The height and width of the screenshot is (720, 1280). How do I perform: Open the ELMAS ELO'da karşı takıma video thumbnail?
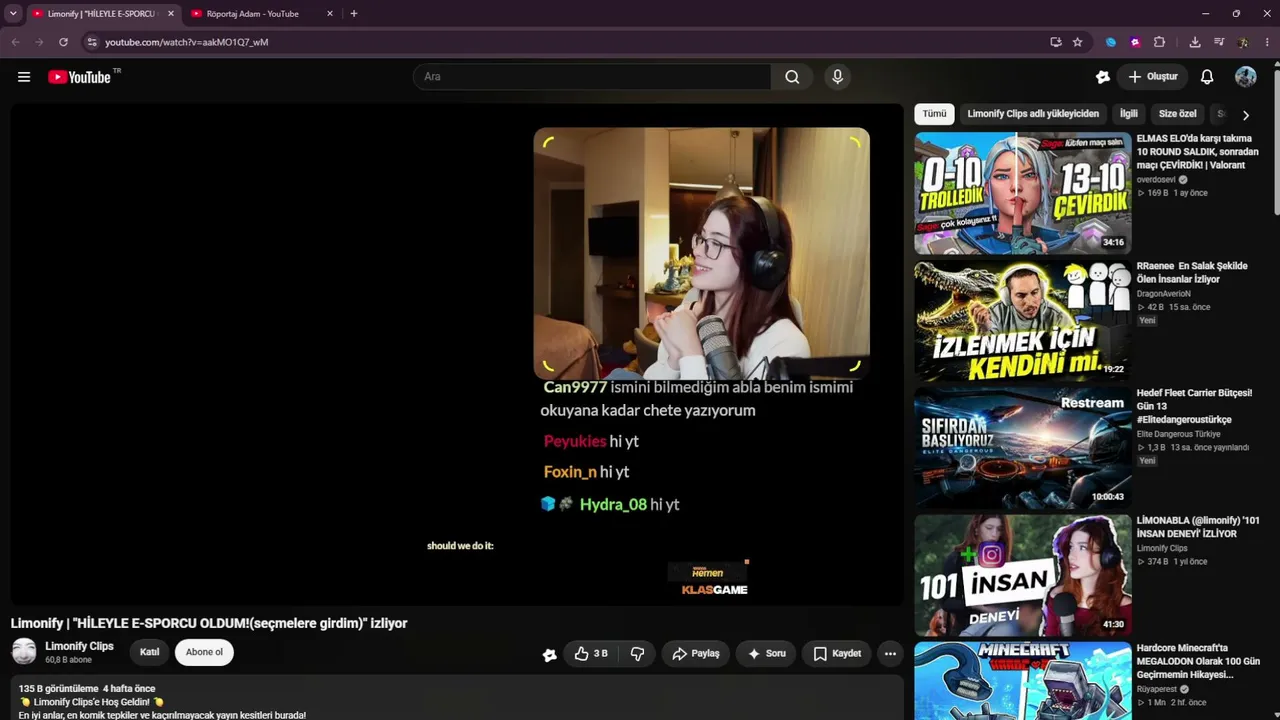(x=1022, y=193)
